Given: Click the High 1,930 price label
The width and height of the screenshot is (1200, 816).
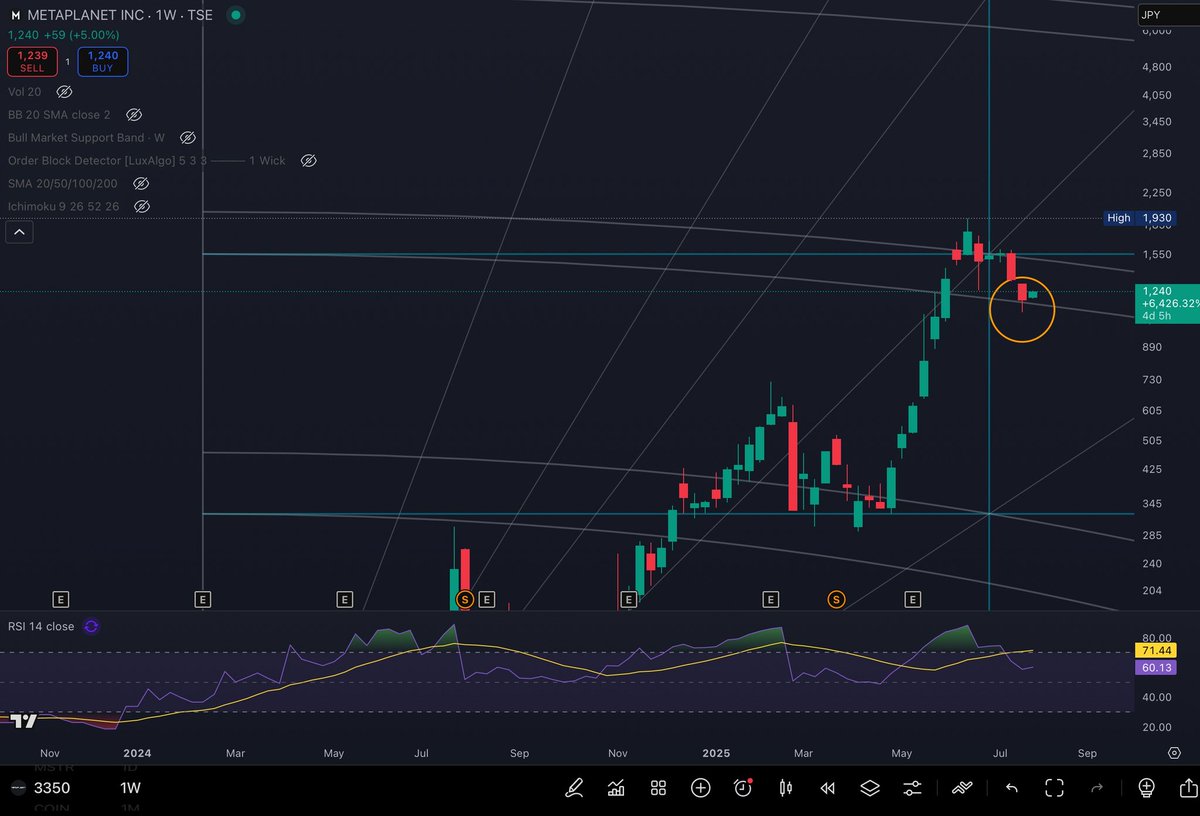Looking at the screenshot, I should pos(1140,218).
